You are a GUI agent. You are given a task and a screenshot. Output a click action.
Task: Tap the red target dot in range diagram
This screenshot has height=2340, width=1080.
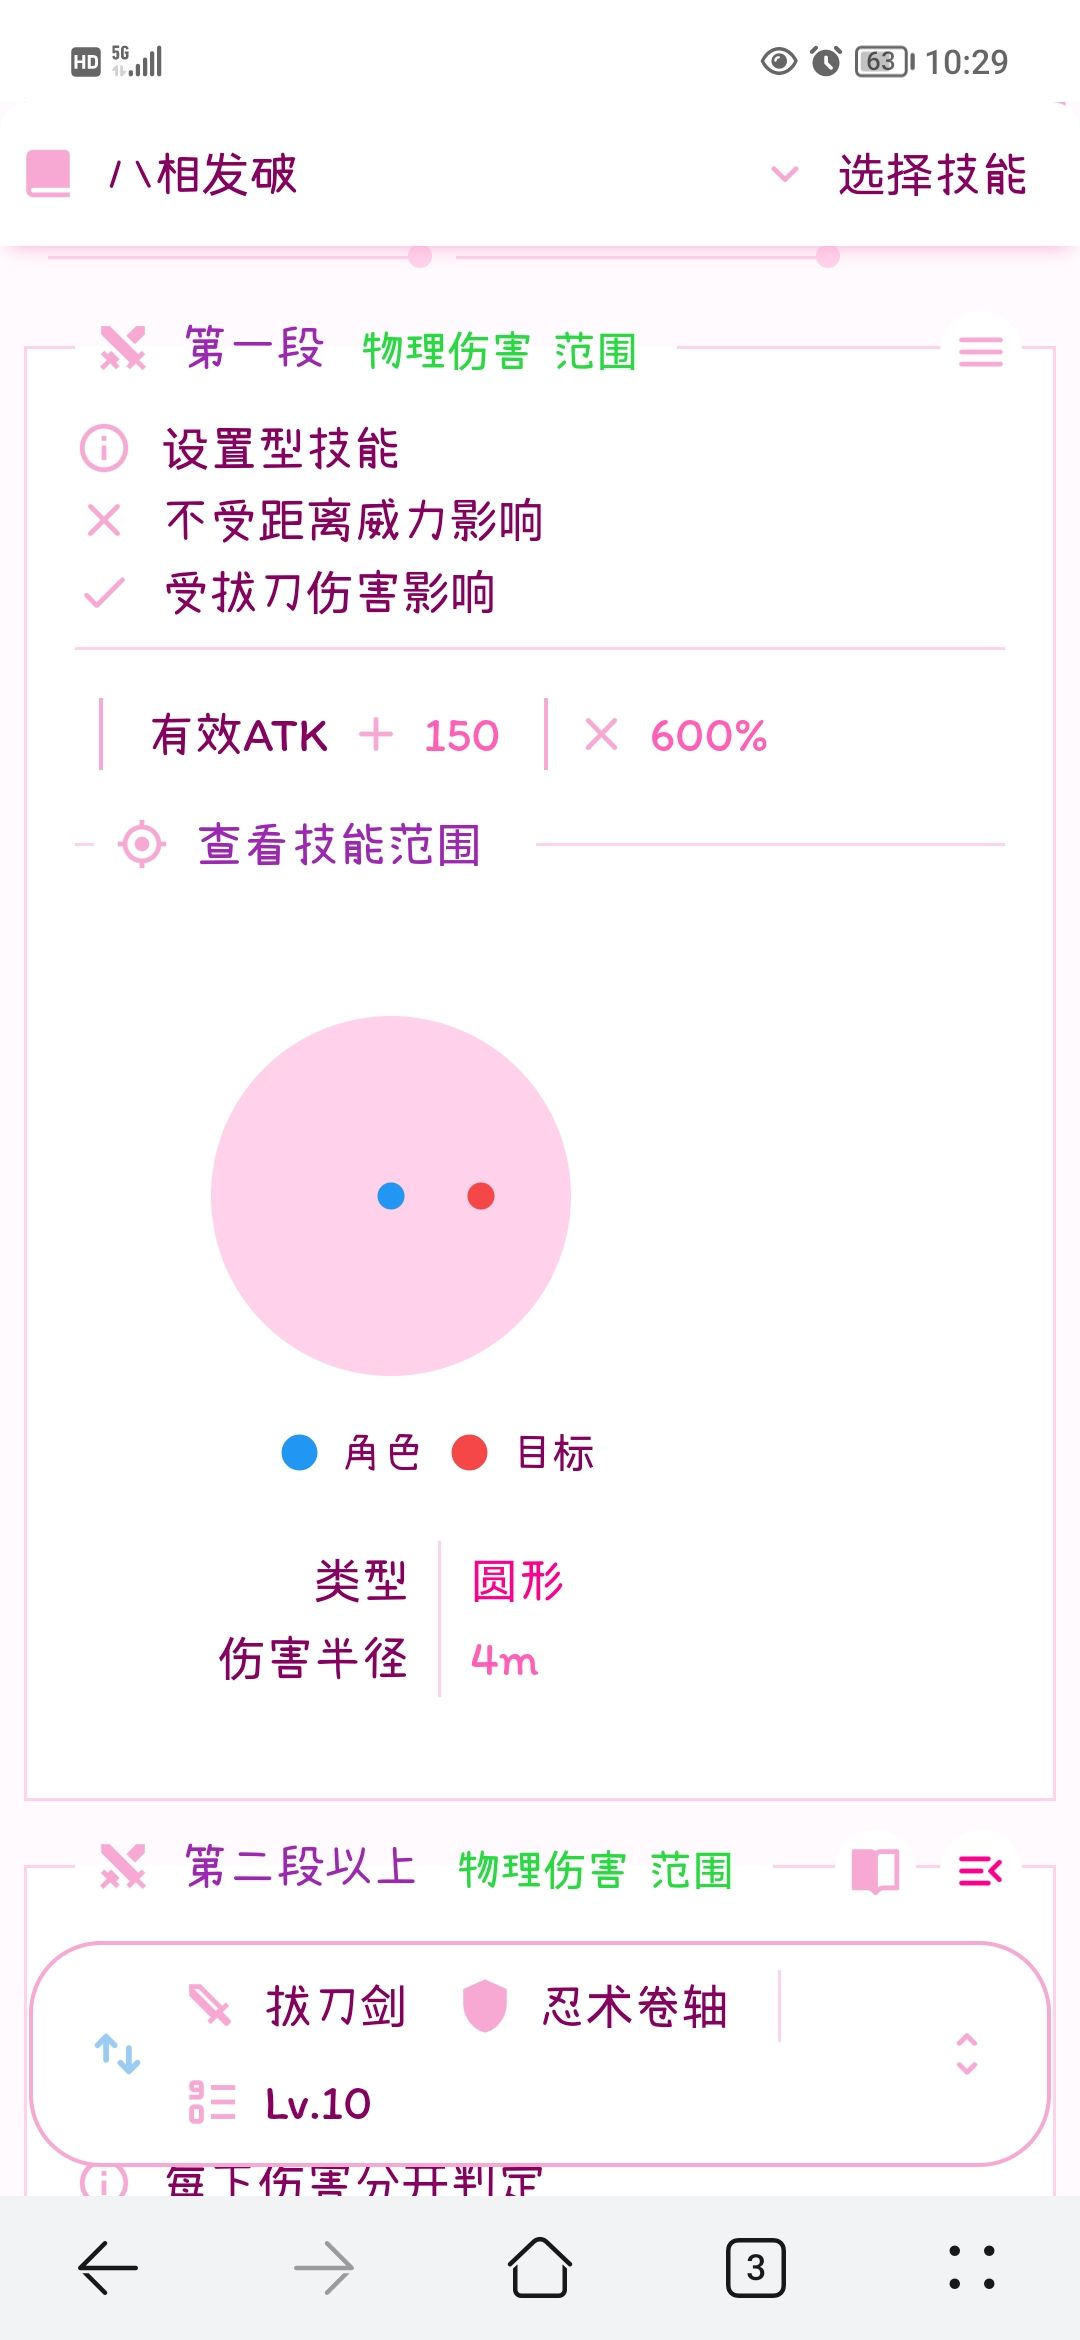pos(481,1196)
